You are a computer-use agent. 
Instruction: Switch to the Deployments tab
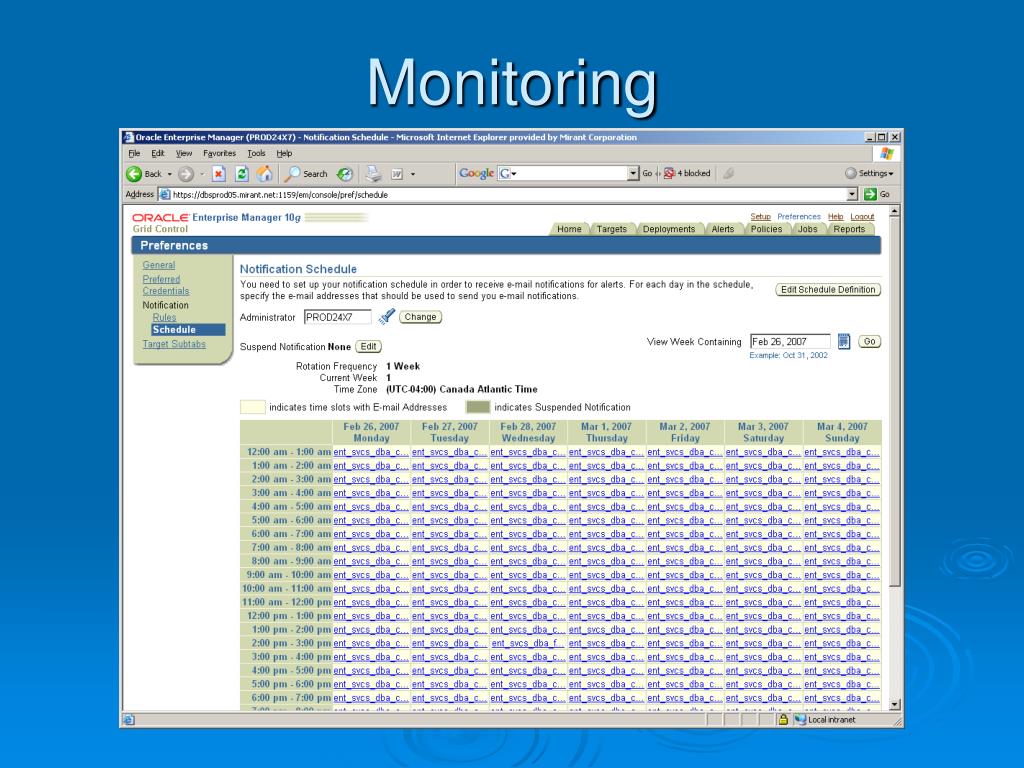tap(669, 229)
